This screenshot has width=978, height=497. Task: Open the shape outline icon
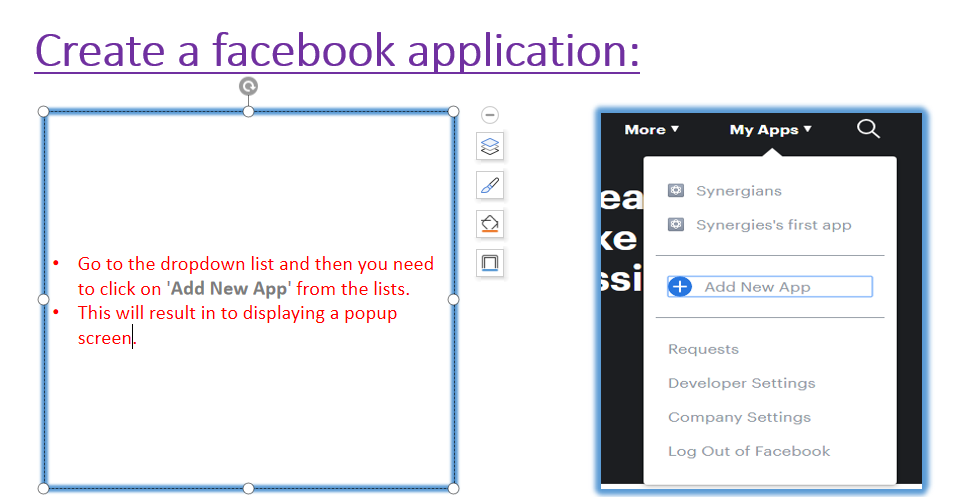[x=490, y=263]
